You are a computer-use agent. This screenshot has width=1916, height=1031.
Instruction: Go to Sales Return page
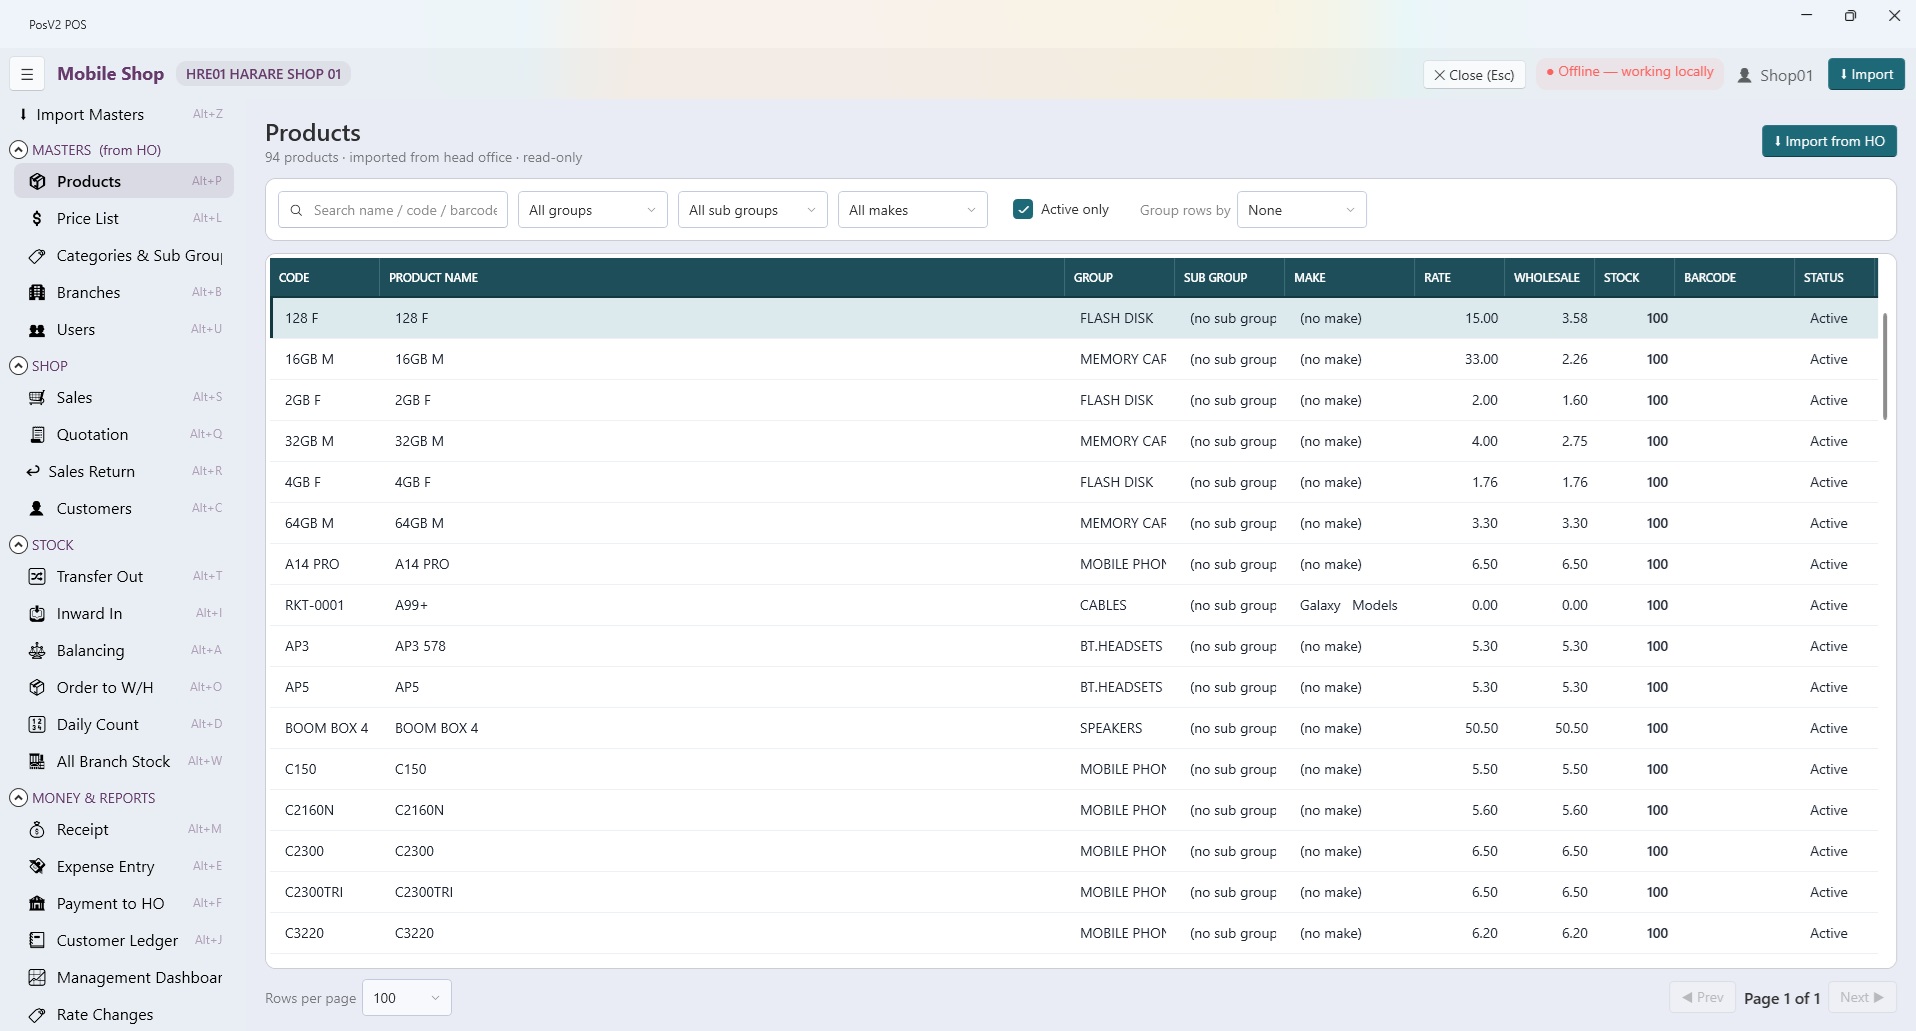pyautogui.click(x=124, y=471)
